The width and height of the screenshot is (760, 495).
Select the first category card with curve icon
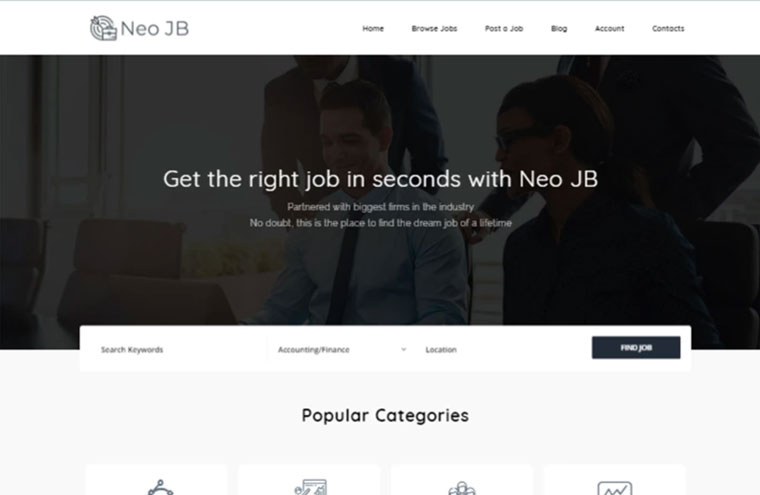coord(157,480)
